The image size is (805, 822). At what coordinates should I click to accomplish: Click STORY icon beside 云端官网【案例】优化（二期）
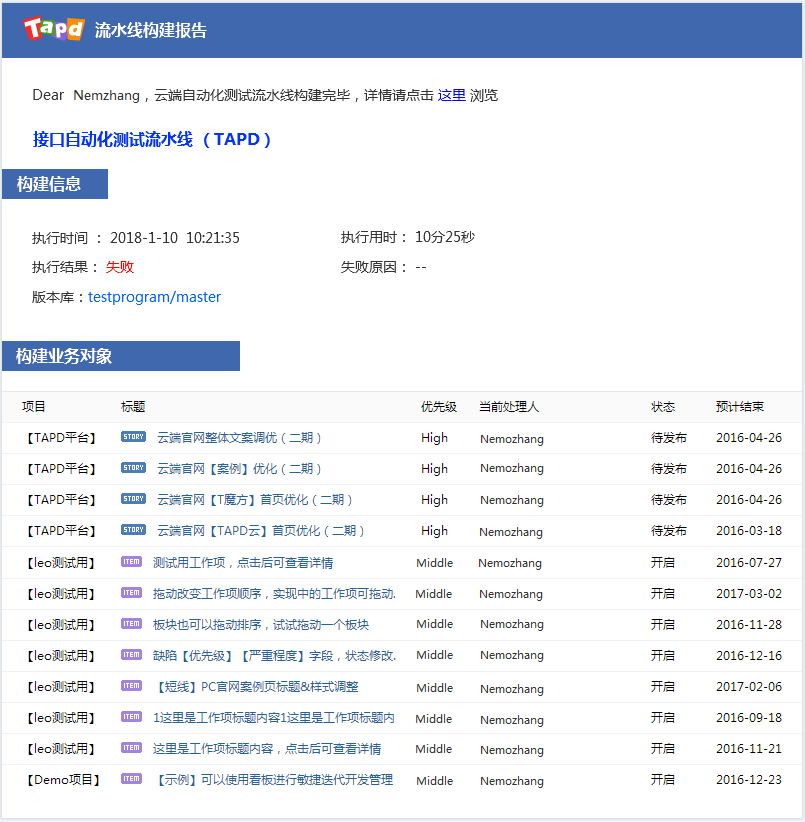tap(133, 468)
